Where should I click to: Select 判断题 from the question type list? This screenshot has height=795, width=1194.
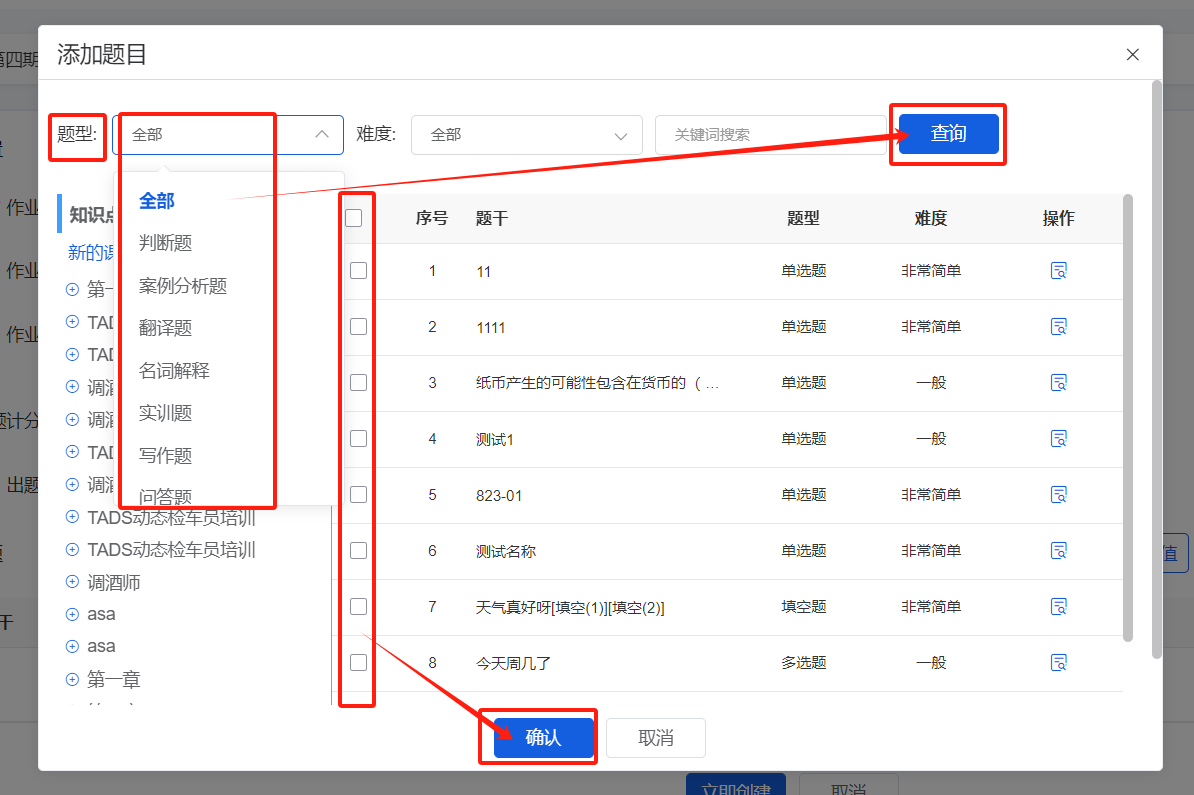tap(165, 242)
